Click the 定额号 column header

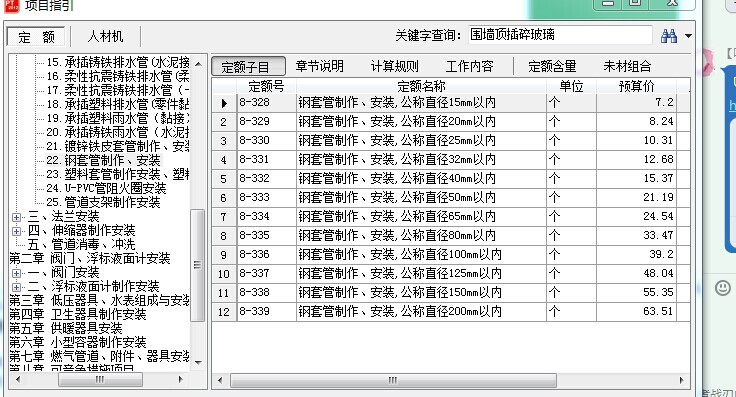coord(267,86)
